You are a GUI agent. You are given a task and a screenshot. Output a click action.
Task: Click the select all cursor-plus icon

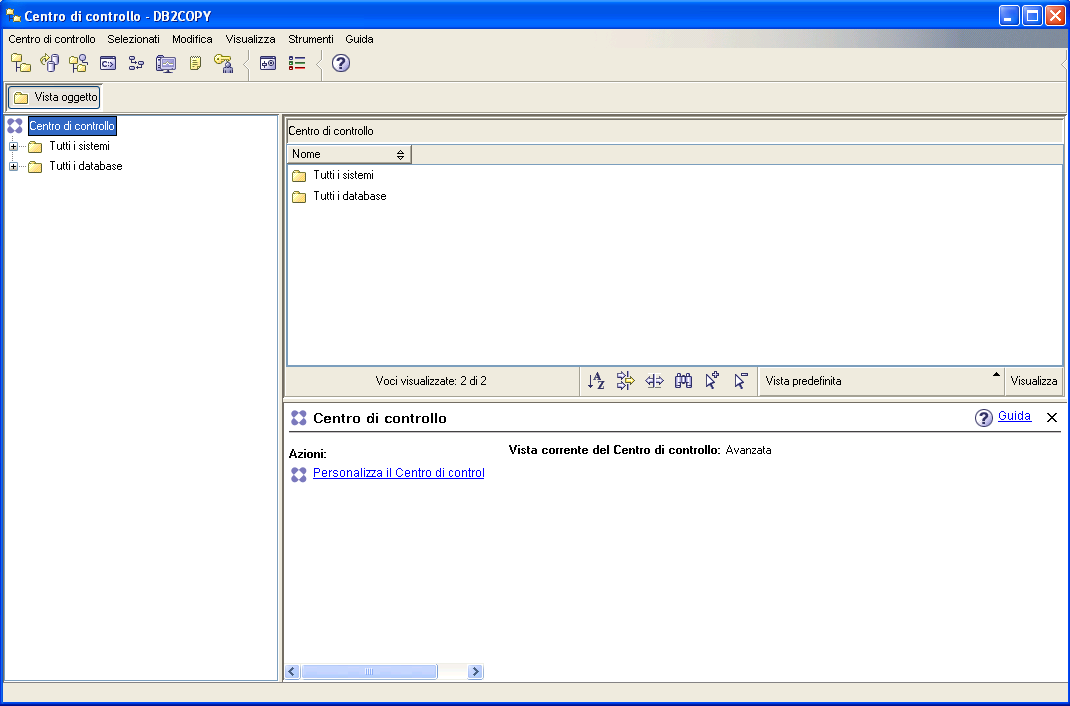pyautogui.click(x=712, y=380)
